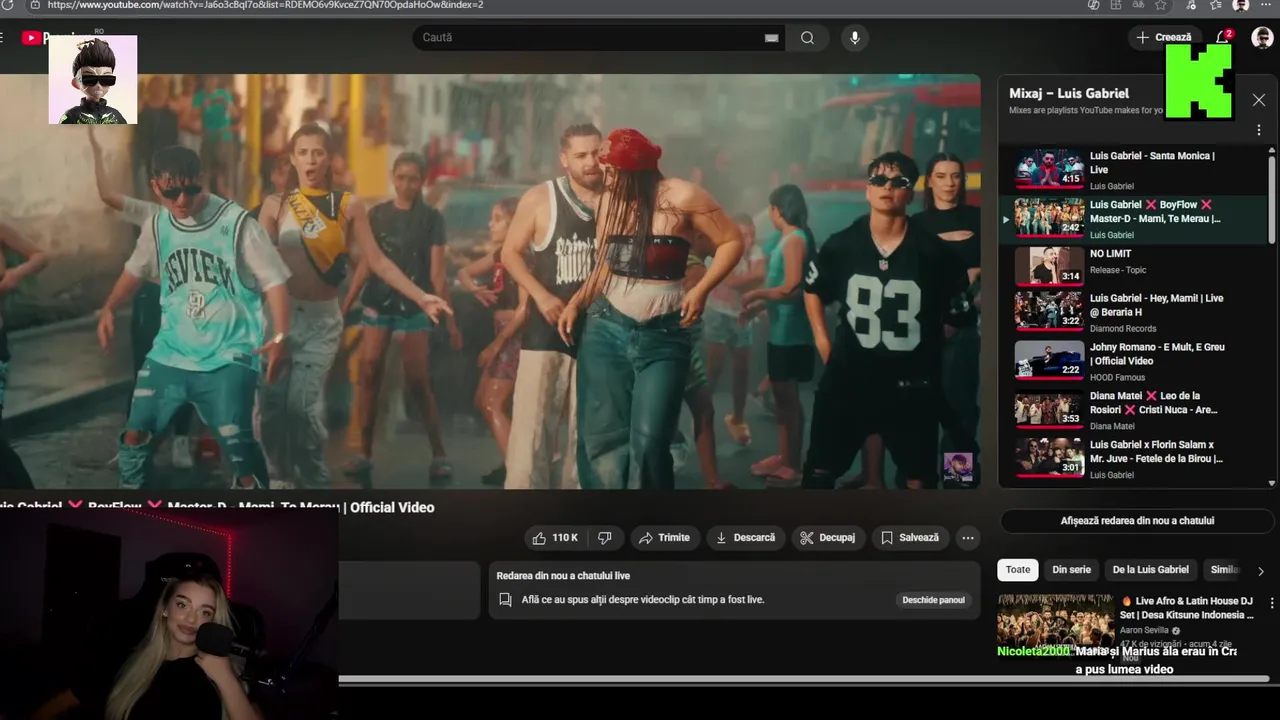Click the Salvează save button
Viewport: 1280px width, 720px height.
[x=910, y=538]
